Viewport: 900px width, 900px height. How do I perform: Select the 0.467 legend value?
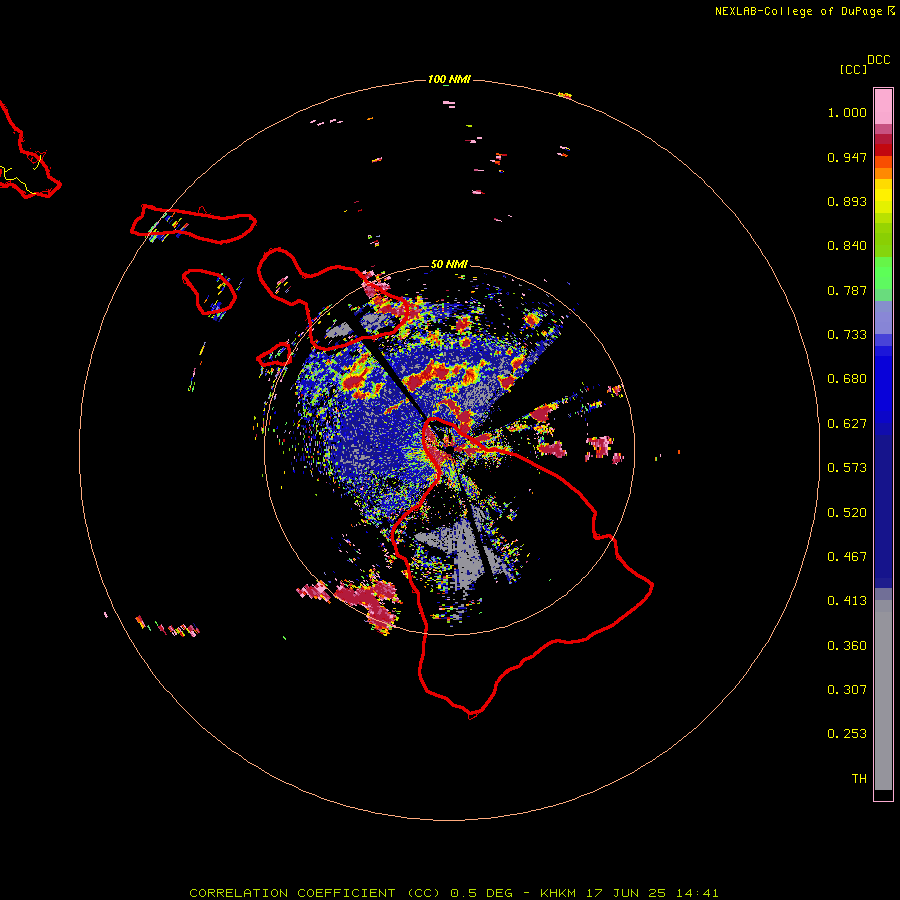pyautogui.click(x=847, y=557)
